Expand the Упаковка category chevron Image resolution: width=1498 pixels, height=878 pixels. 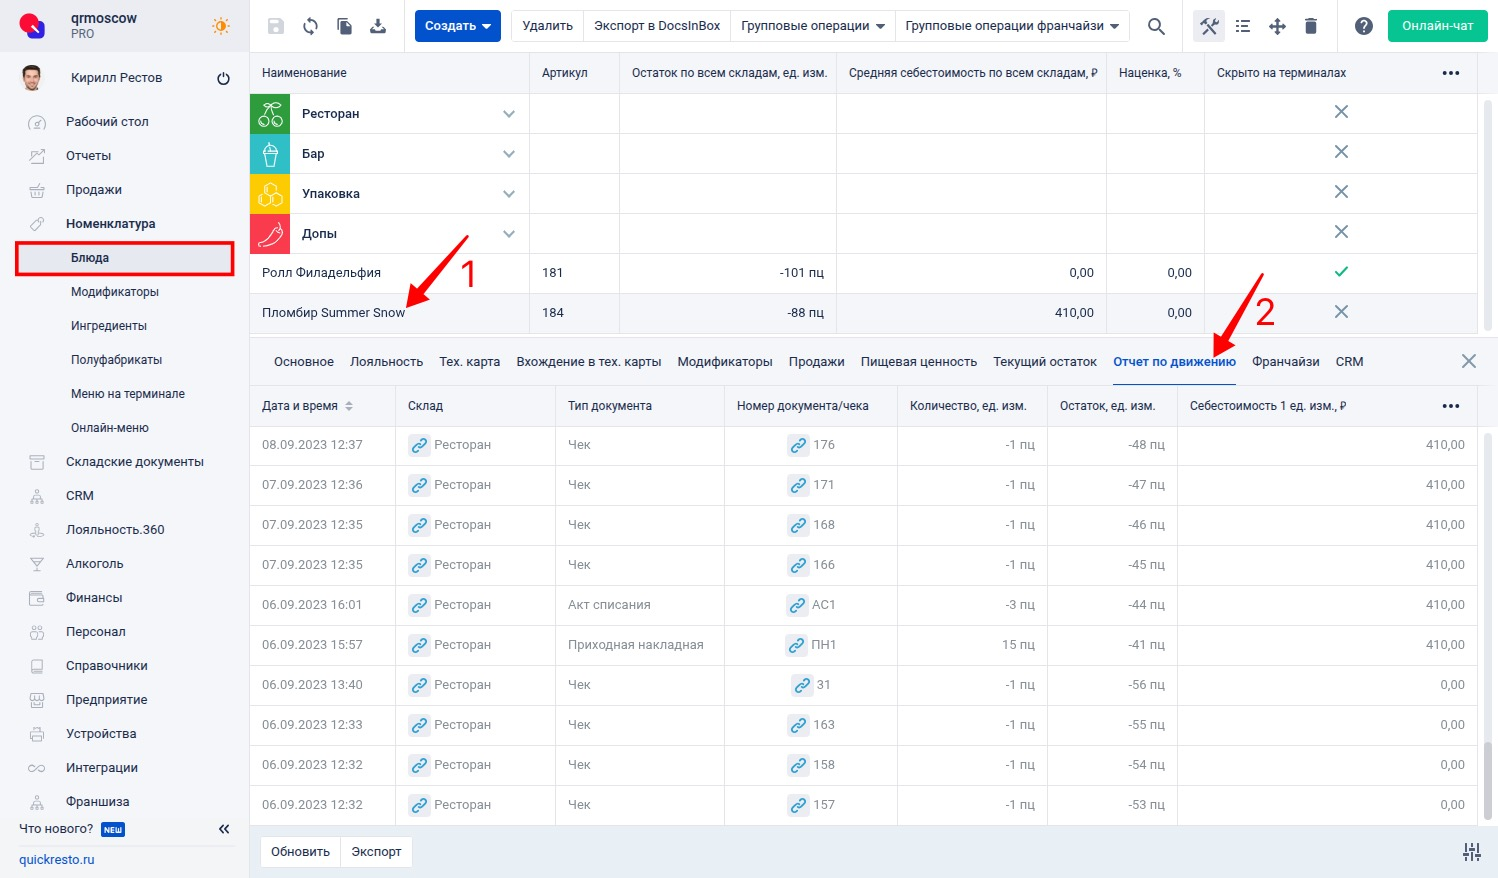509,194
